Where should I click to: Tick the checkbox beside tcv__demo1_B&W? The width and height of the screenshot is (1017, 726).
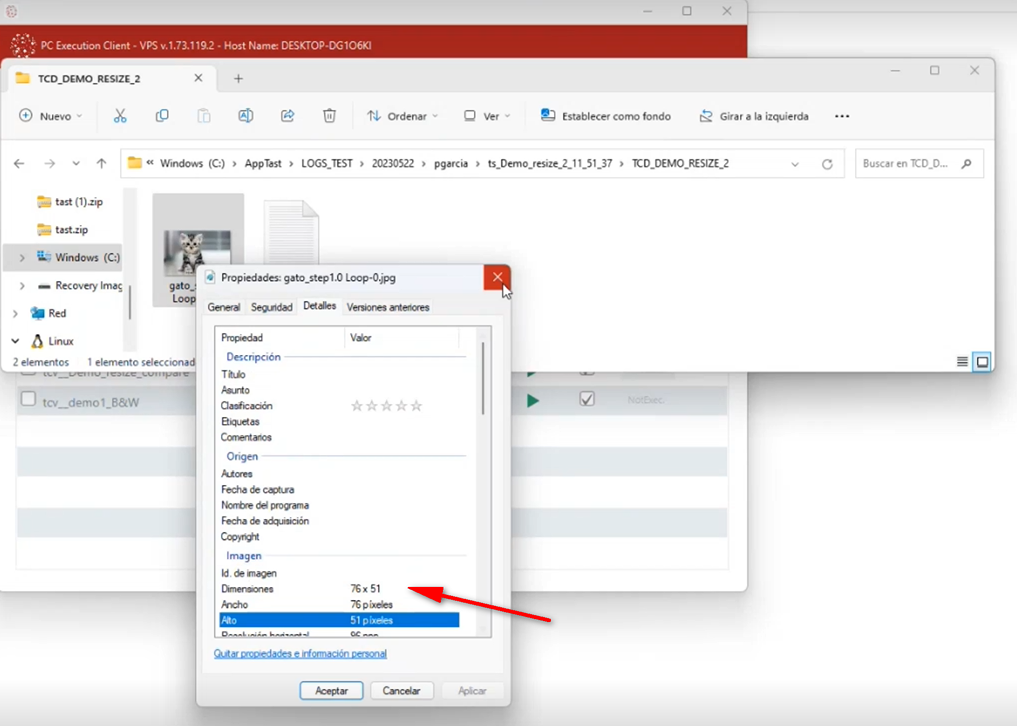point(29,400)
